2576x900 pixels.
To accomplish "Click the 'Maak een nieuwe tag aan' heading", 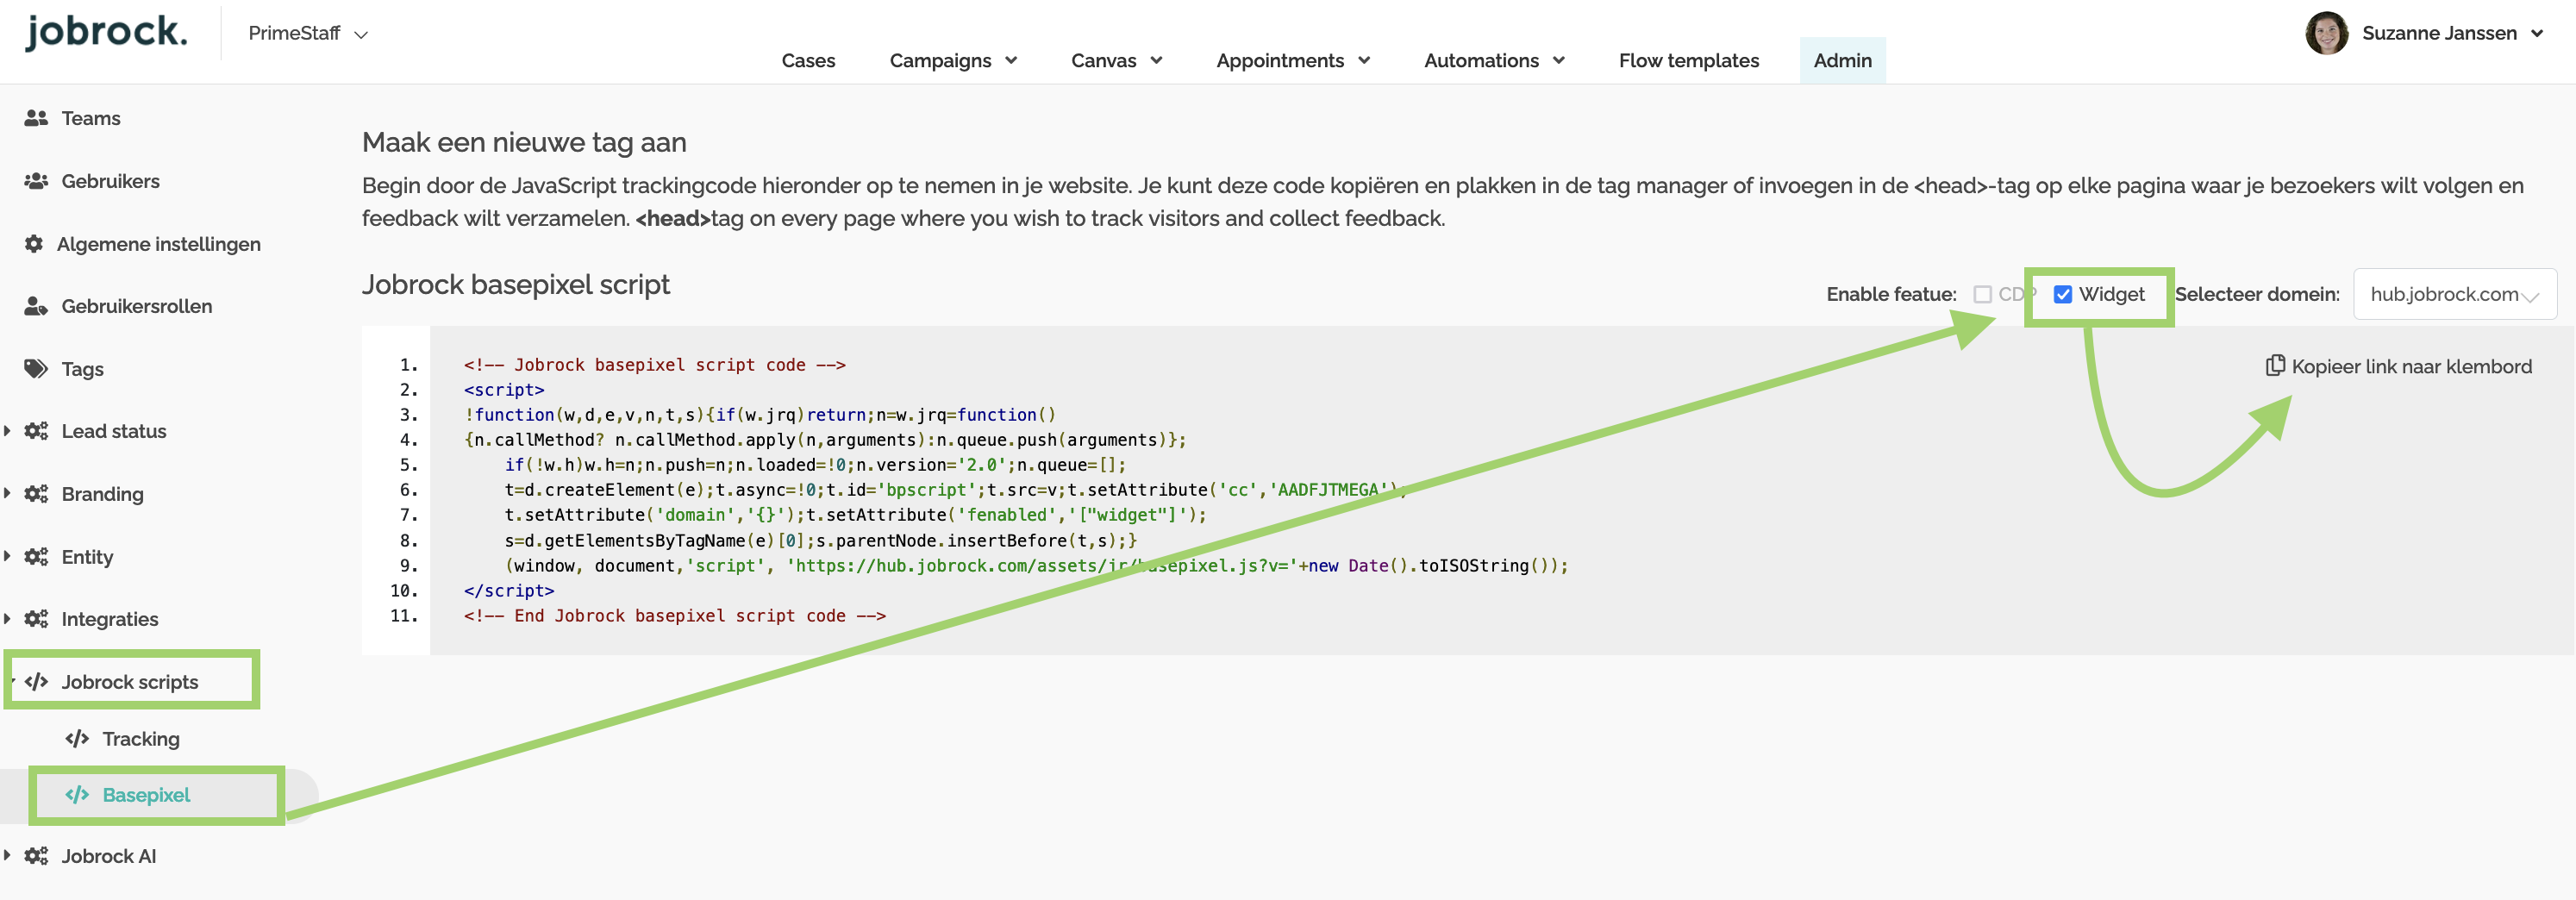I will [524, 142].
